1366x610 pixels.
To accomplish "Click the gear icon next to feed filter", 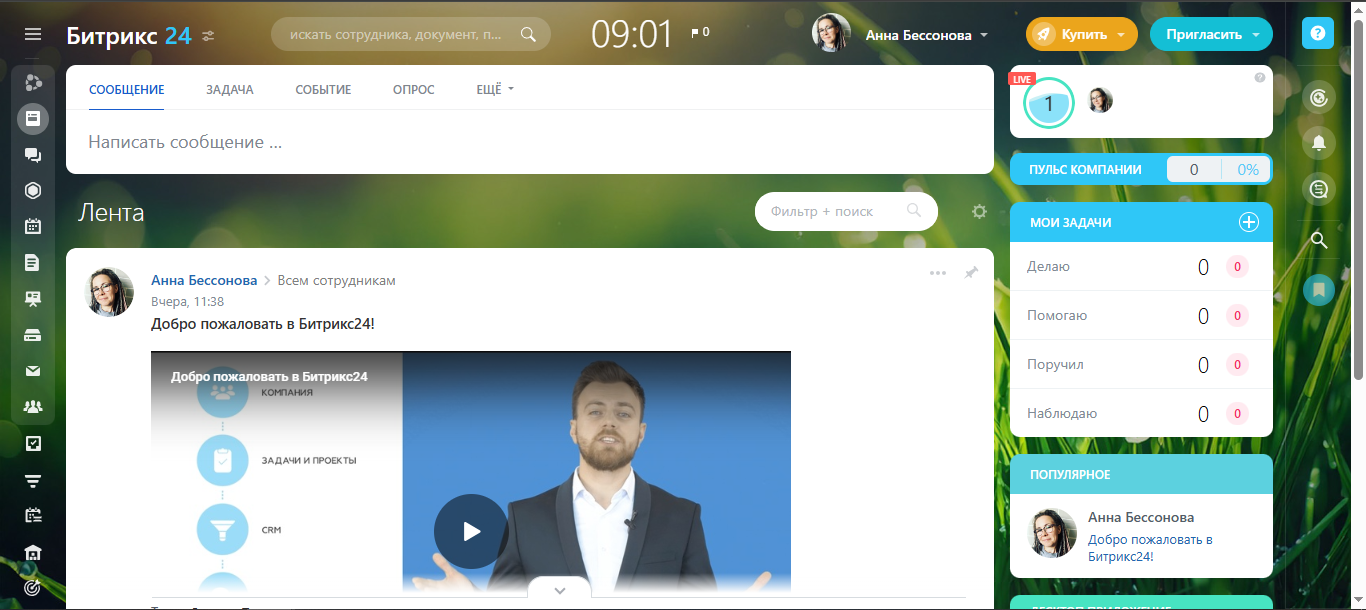I will click(x=979, y=211).
